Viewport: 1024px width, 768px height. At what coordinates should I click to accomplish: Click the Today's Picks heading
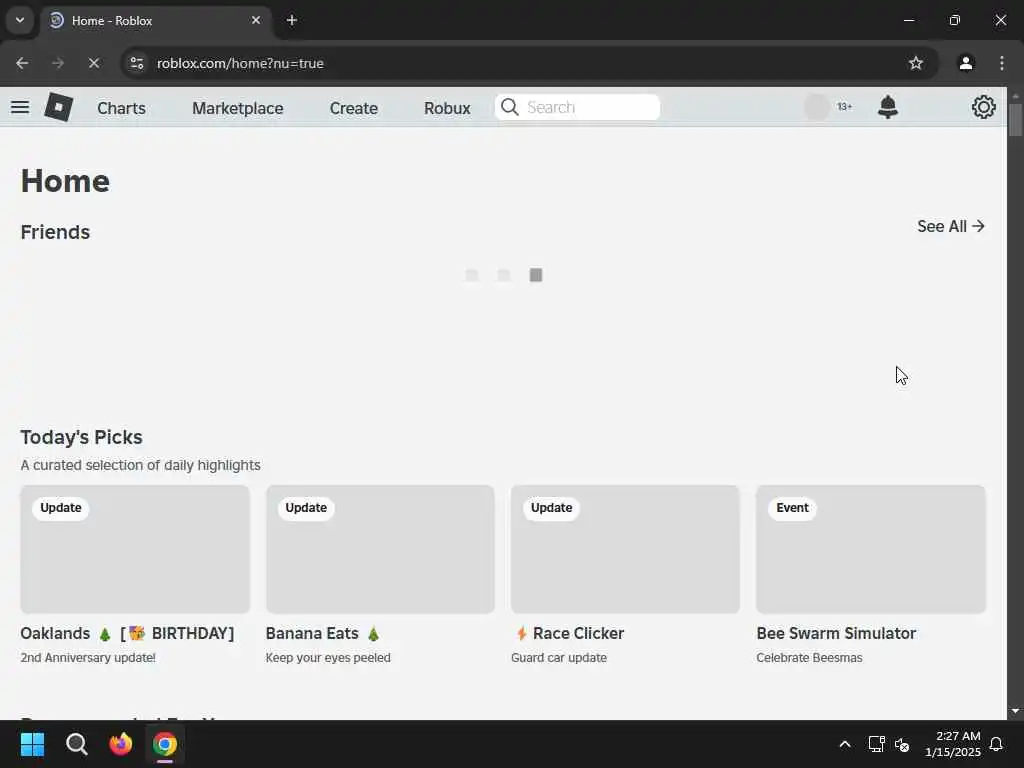tap(82, 437)
